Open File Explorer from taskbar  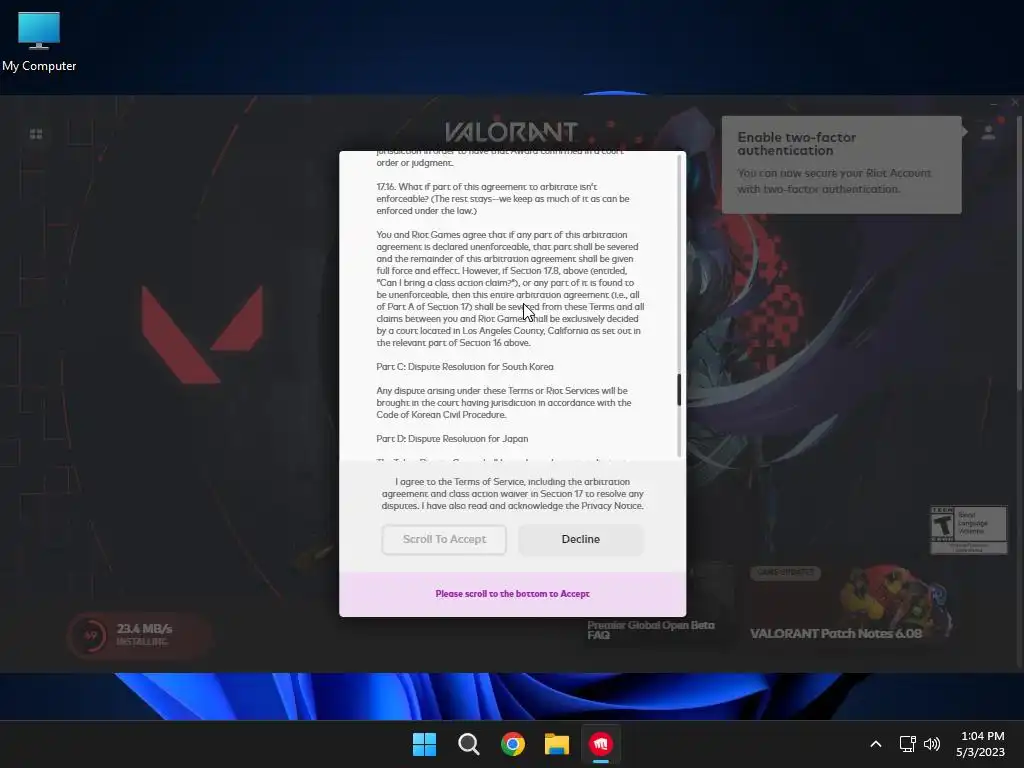pyautogui.click(x=557, y=744)
